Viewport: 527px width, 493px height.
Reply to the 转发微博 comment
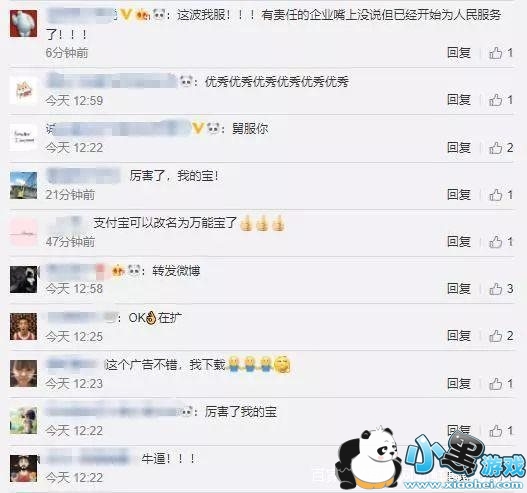[x=458, y=289]
